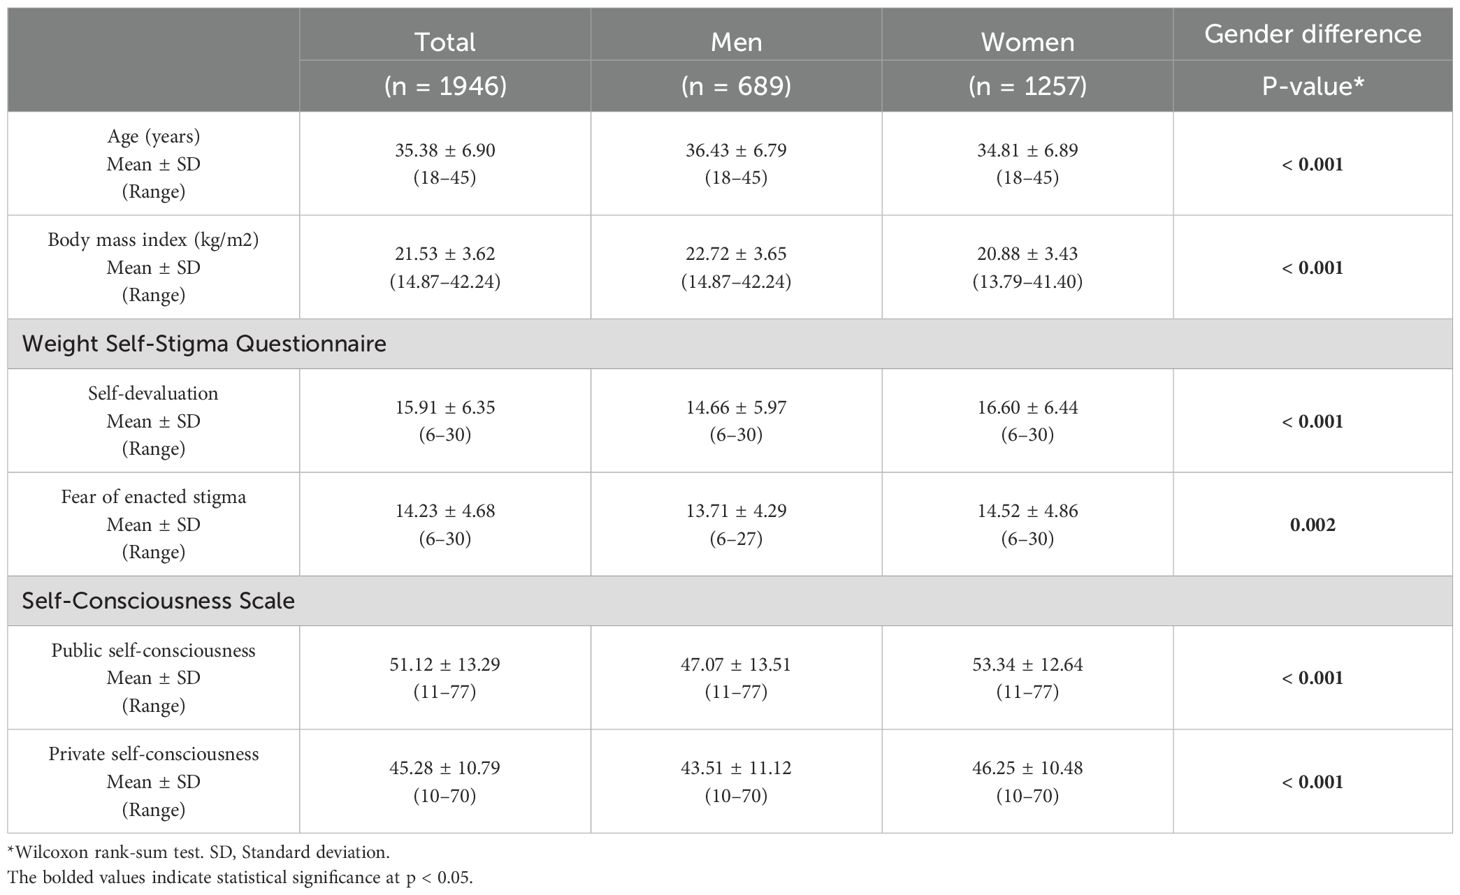Click women's self-devaluation value 16.60 ± 6.44
The width and height of the screenshot is (1460, 895).
coord(1027,408)
